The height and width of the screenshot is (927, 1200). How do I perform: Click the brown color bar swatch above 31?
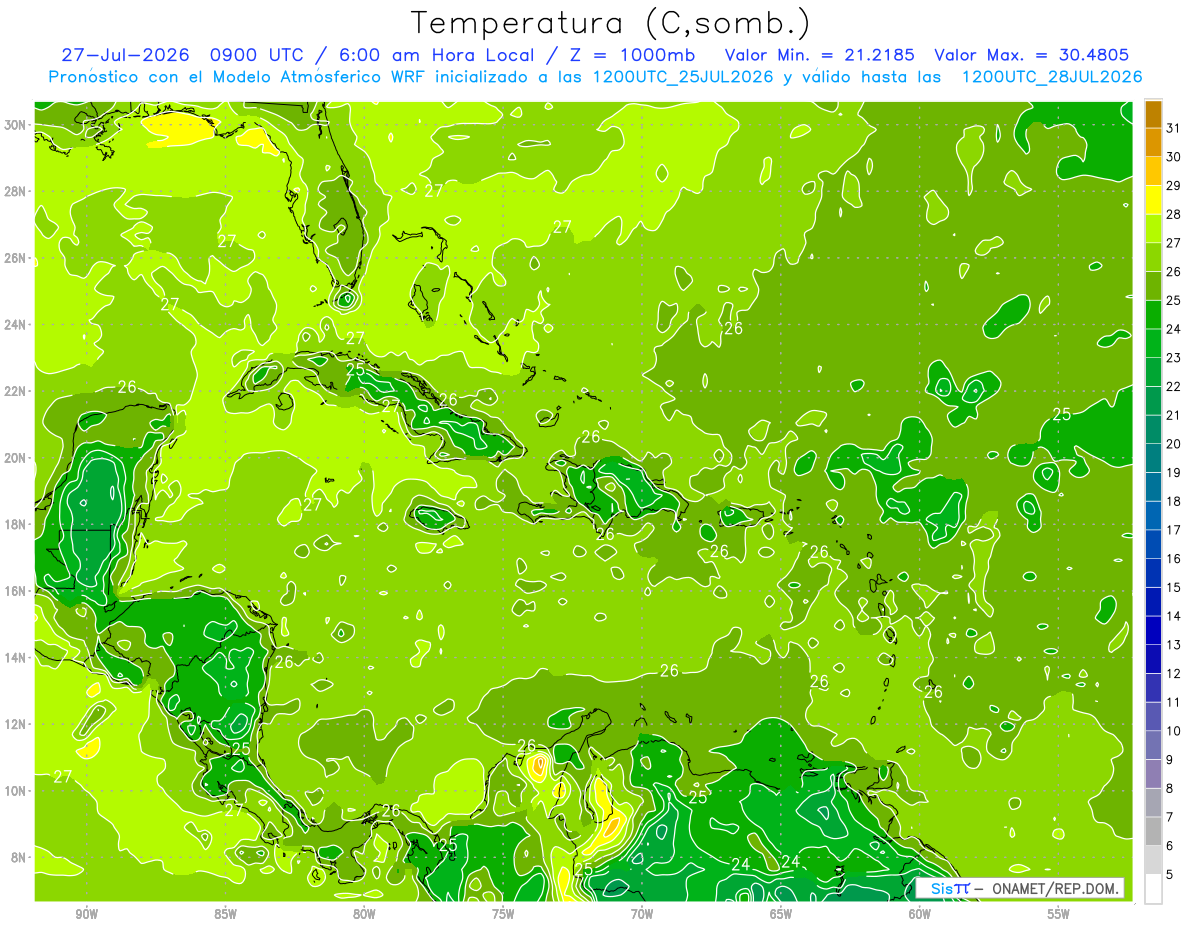coord(1154,114)
